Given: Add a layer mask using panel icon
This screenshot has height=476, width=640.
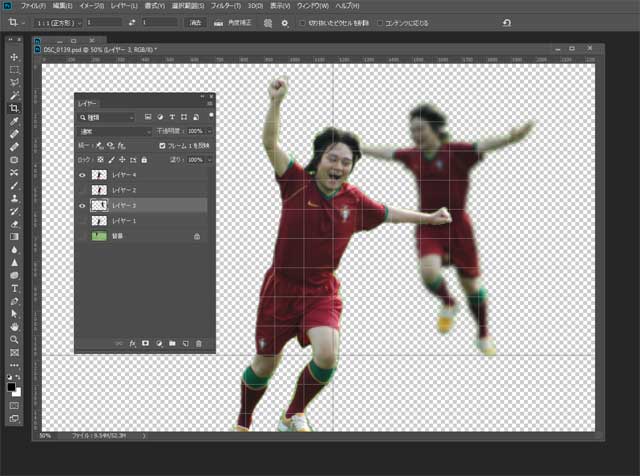Looking at the screenshot, I should tap(145, 343).
